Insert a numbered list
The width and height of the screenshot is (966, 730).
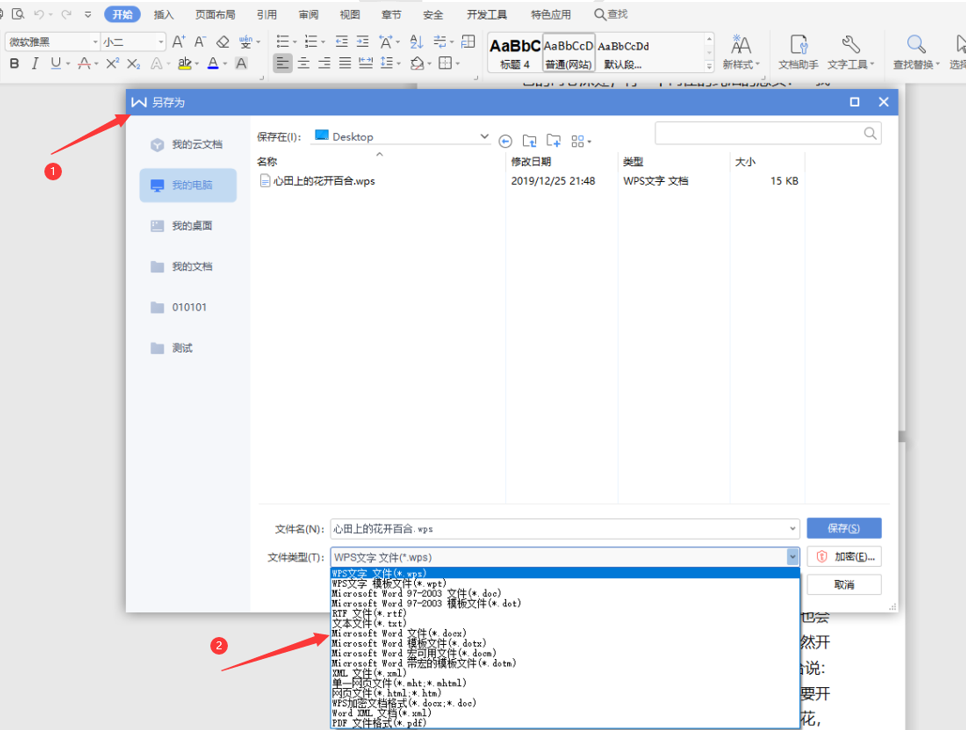(x=311, y=41)
